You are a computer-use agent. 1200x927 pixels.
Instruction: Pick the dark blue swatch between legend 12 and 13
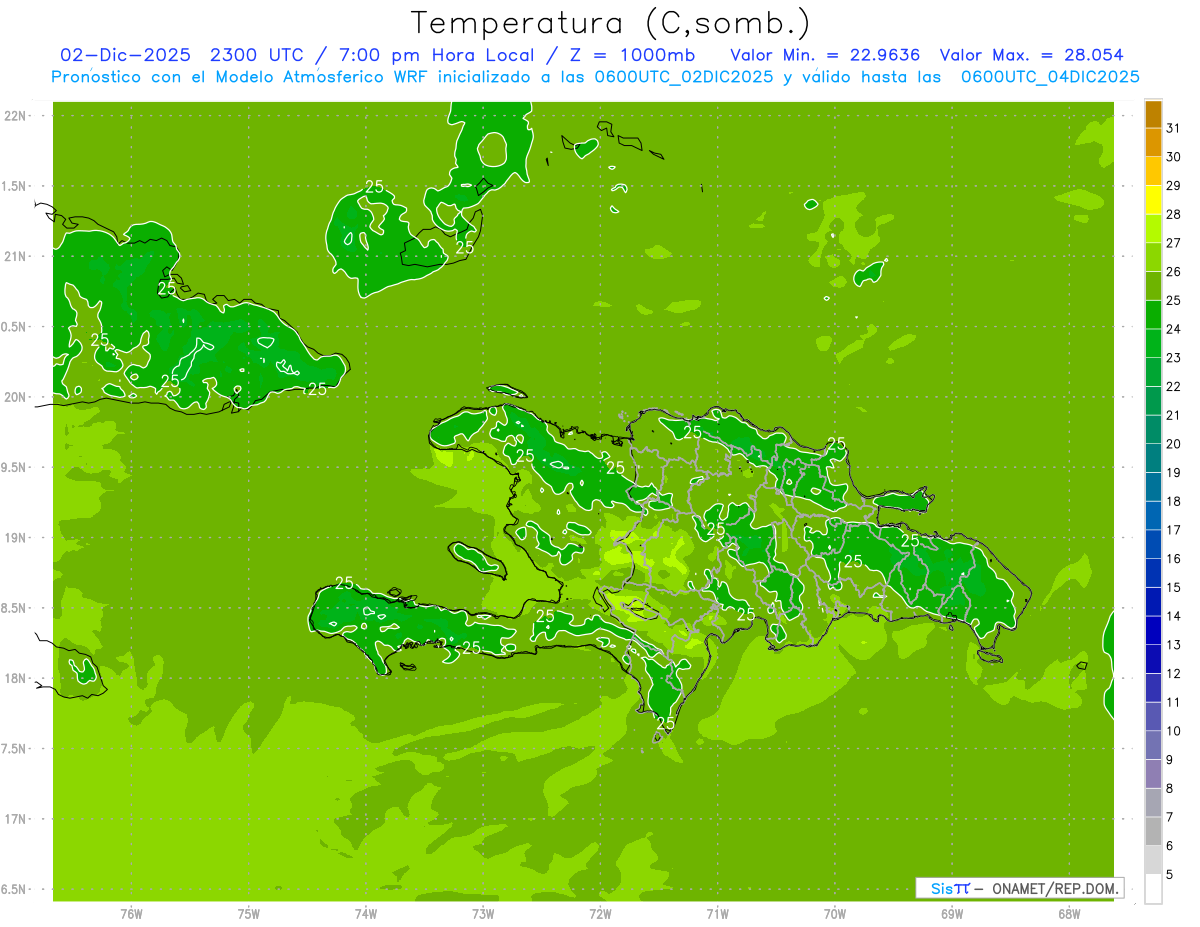pos(1153,659)
